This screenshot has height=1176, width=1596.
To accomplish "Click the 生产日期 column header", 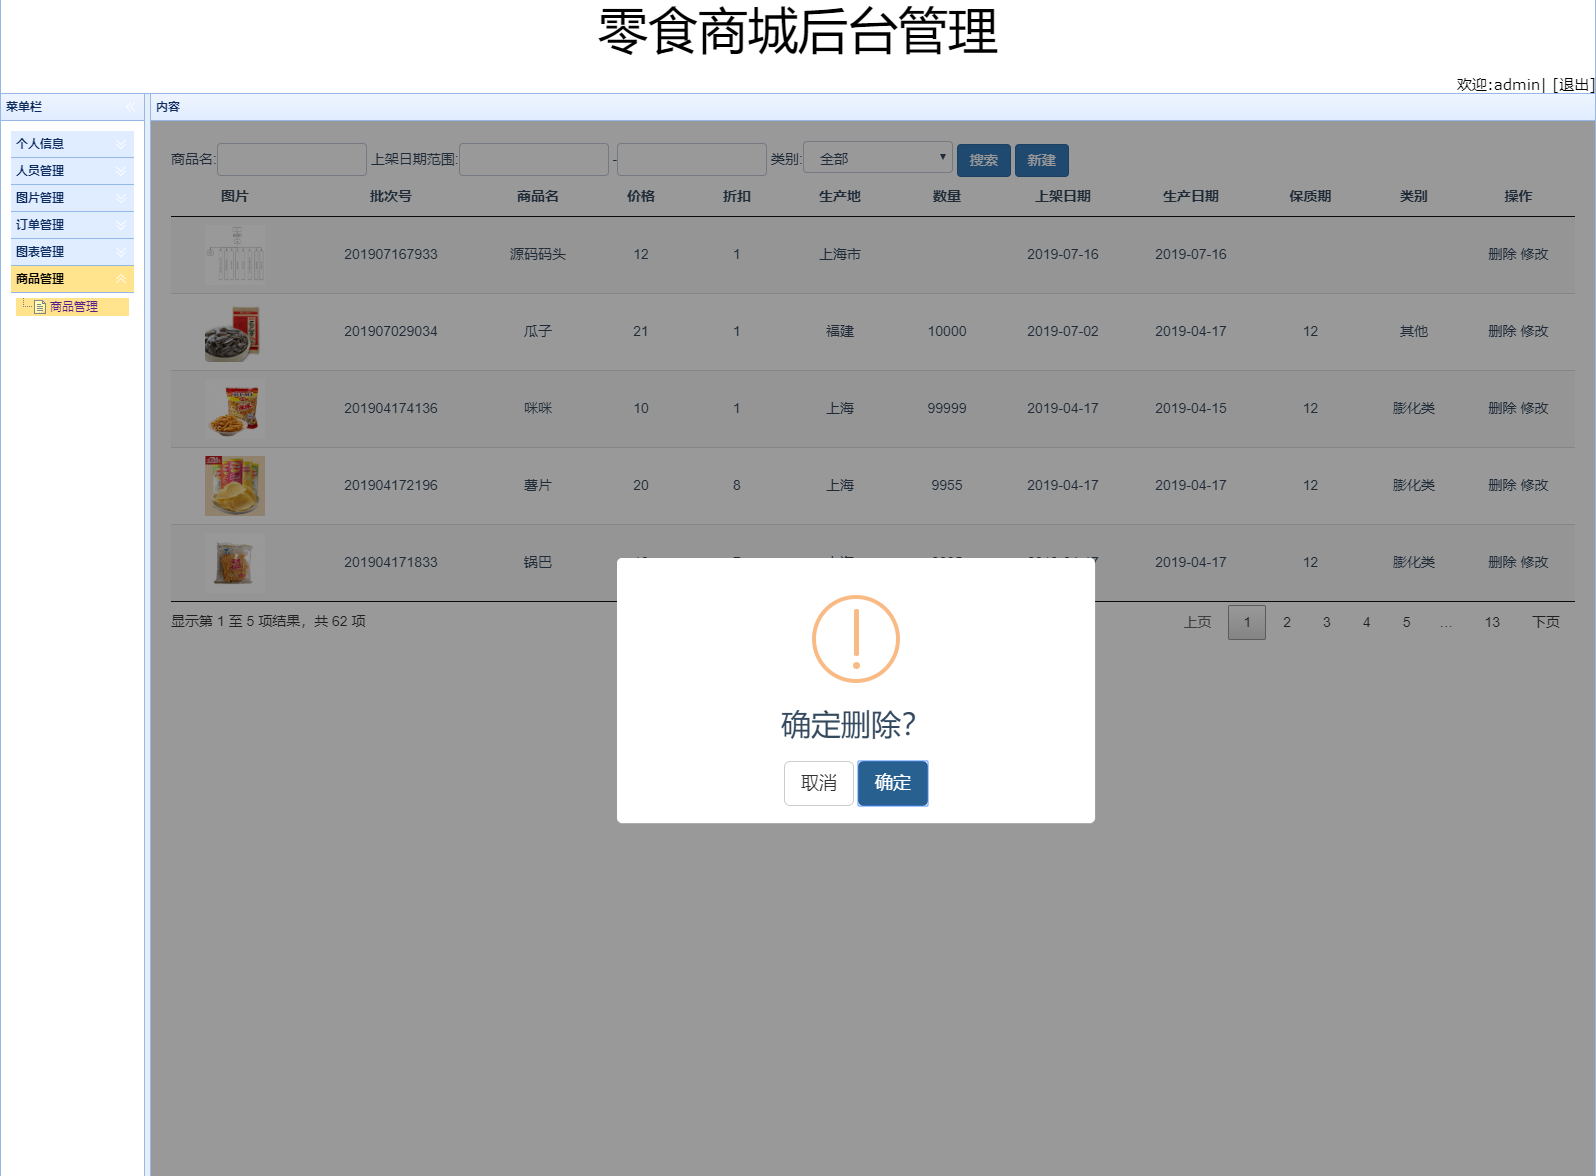I will point(1191,196).
